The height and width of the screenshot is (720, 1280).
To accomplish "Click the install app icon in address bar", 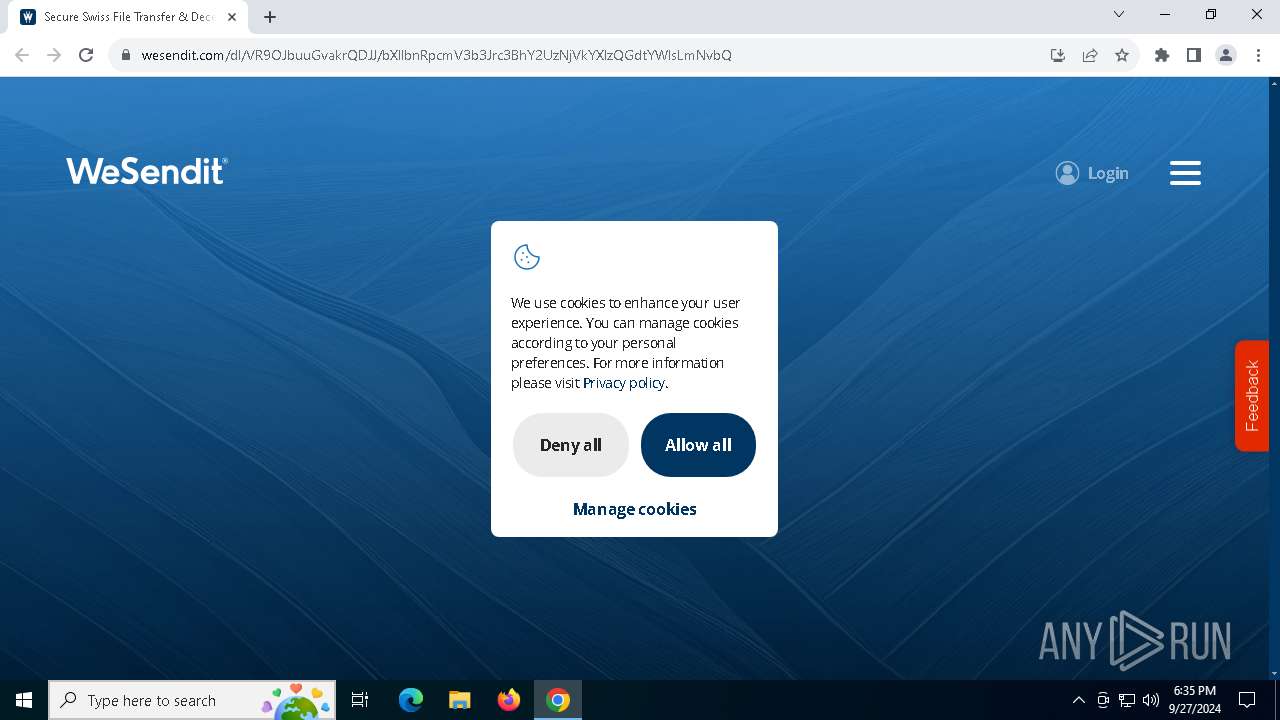I will [1058, 55].
